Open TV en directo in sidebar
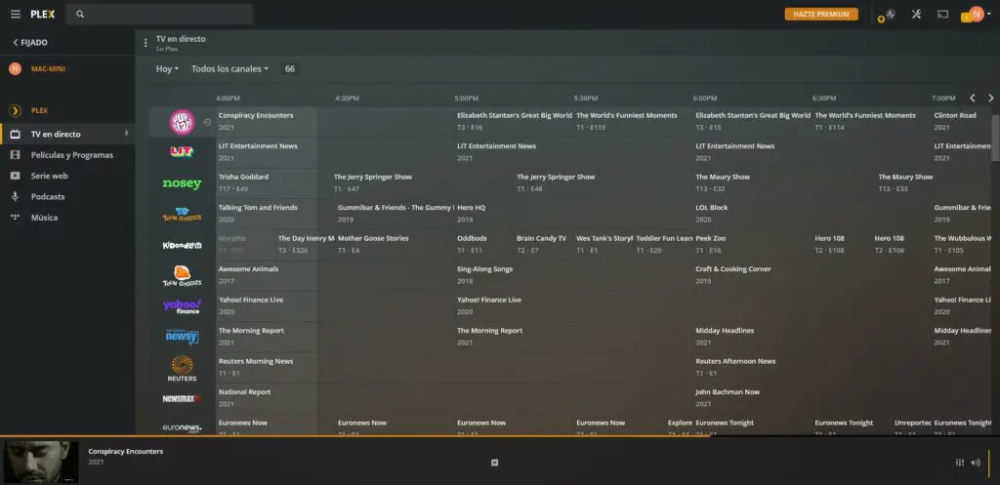 tap(67, 134)
